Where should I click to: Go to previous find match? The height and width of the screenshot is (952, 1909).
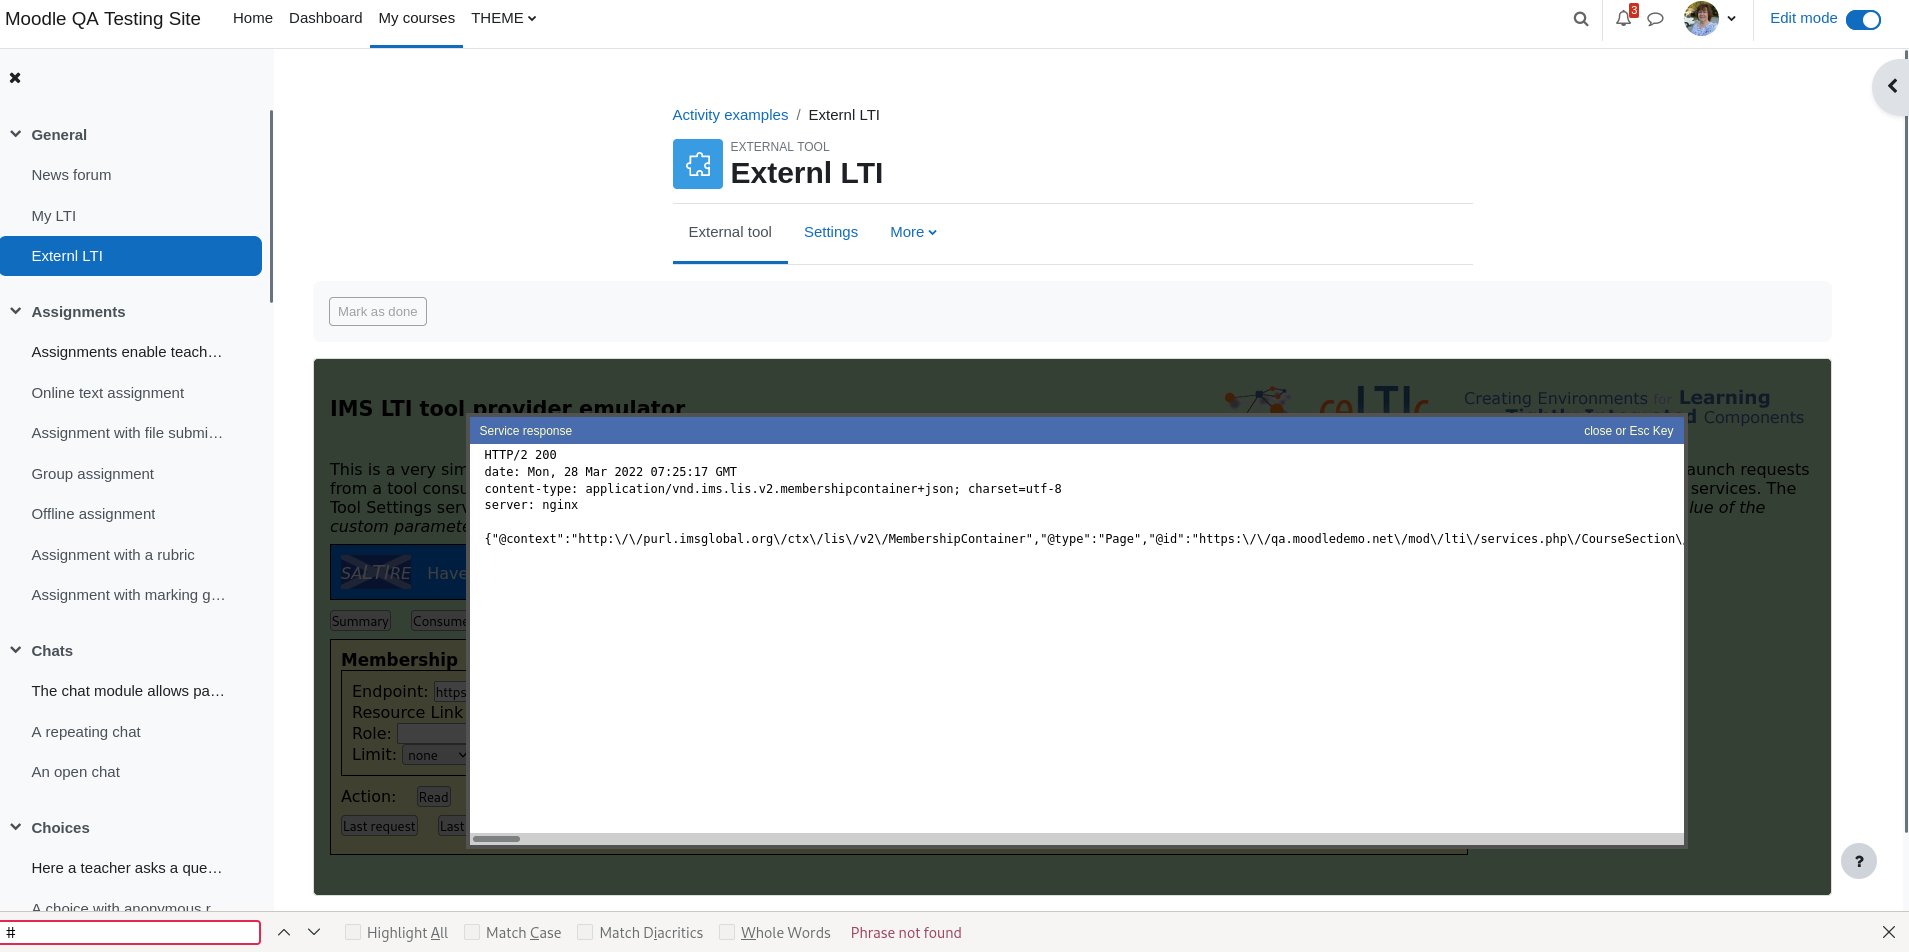pos(284,932)
